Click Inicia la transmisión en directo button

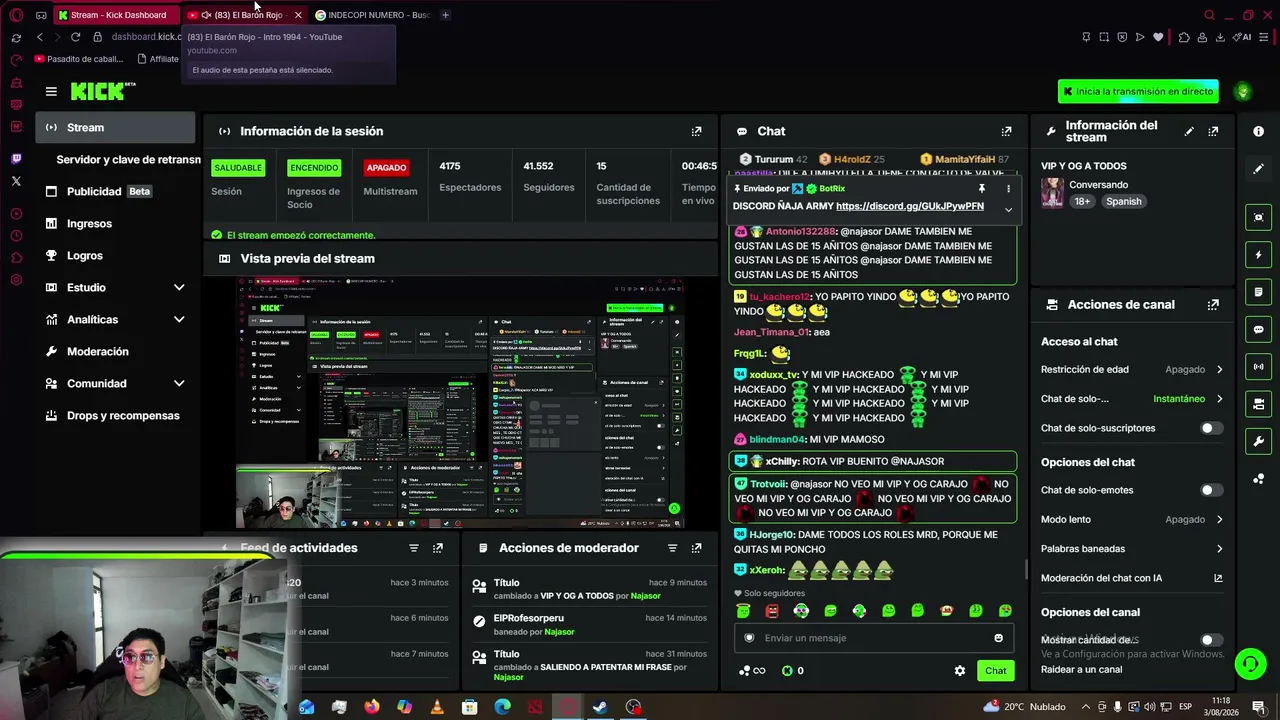click(x=1138, y=91)
